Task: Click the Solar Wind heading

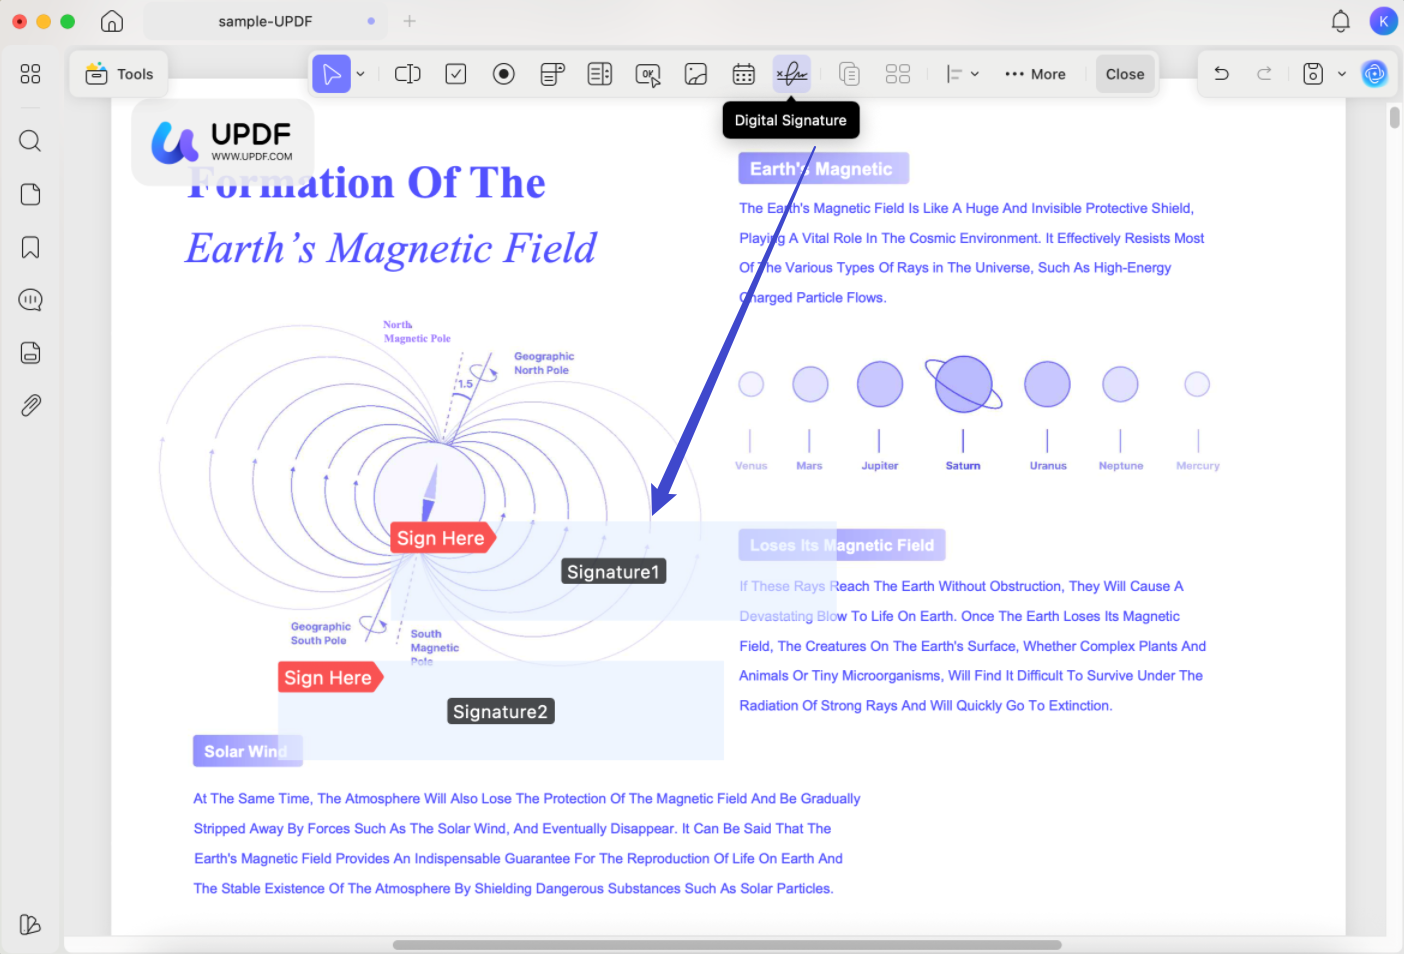Action: [x=247, y=751]
